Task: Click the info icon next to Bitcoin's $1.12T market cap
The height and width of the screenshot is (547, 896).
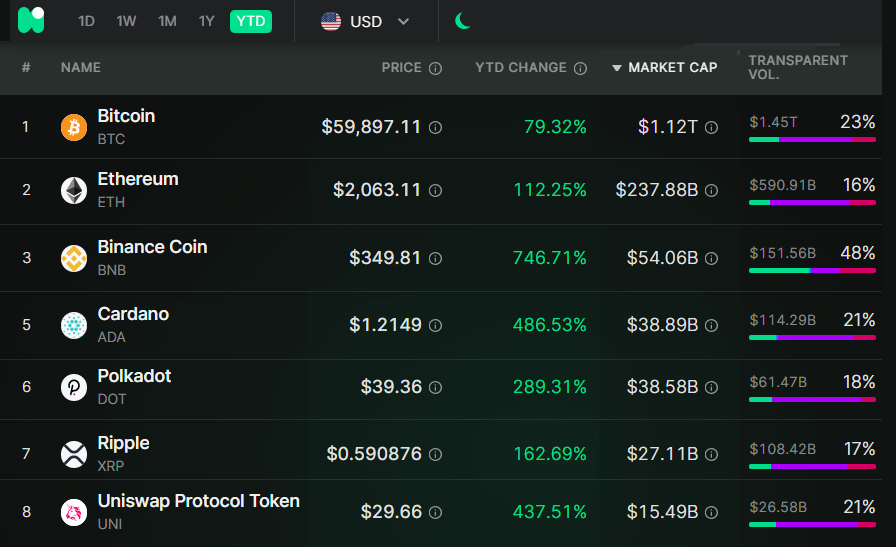Action: [x=711, y=127]
